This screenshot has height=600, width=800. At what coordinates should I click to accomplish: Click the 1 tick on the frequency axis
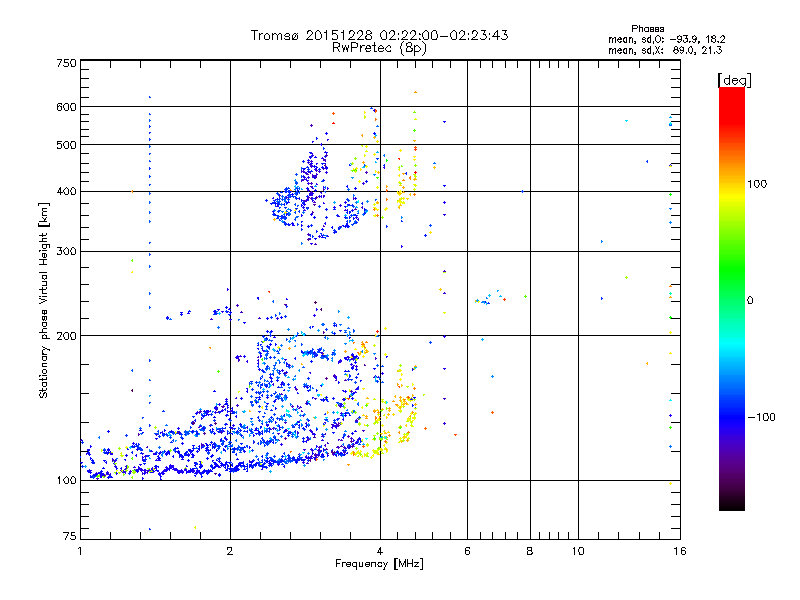click(80, 551)
